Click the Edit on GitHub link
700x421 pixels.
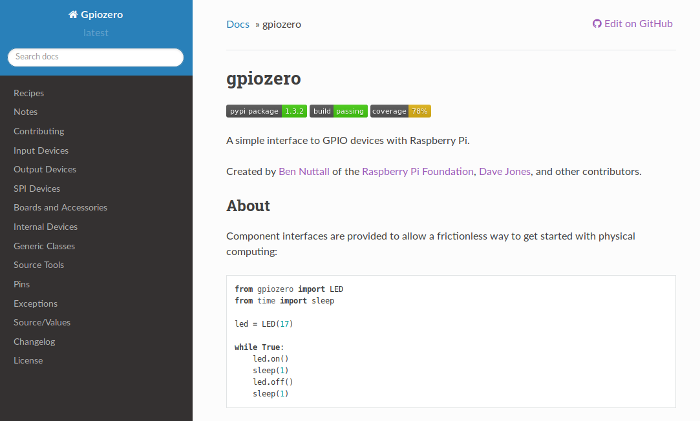[x=632, y=23]
